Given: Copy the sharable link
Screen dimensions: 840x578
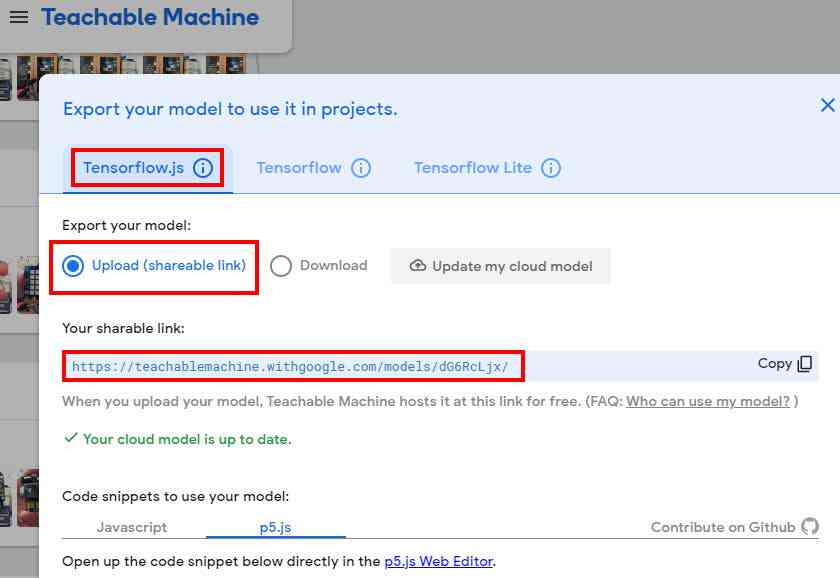Looking at the screenshot, I should [785, 364].
